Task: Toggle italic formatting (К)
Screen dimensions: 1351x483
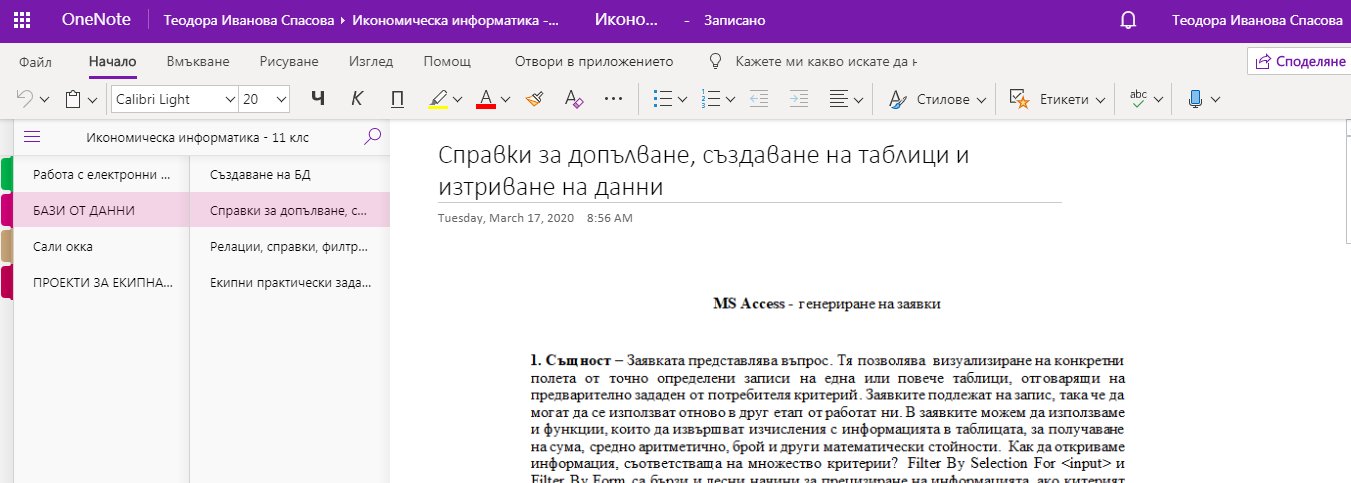Action: [357, 99]
